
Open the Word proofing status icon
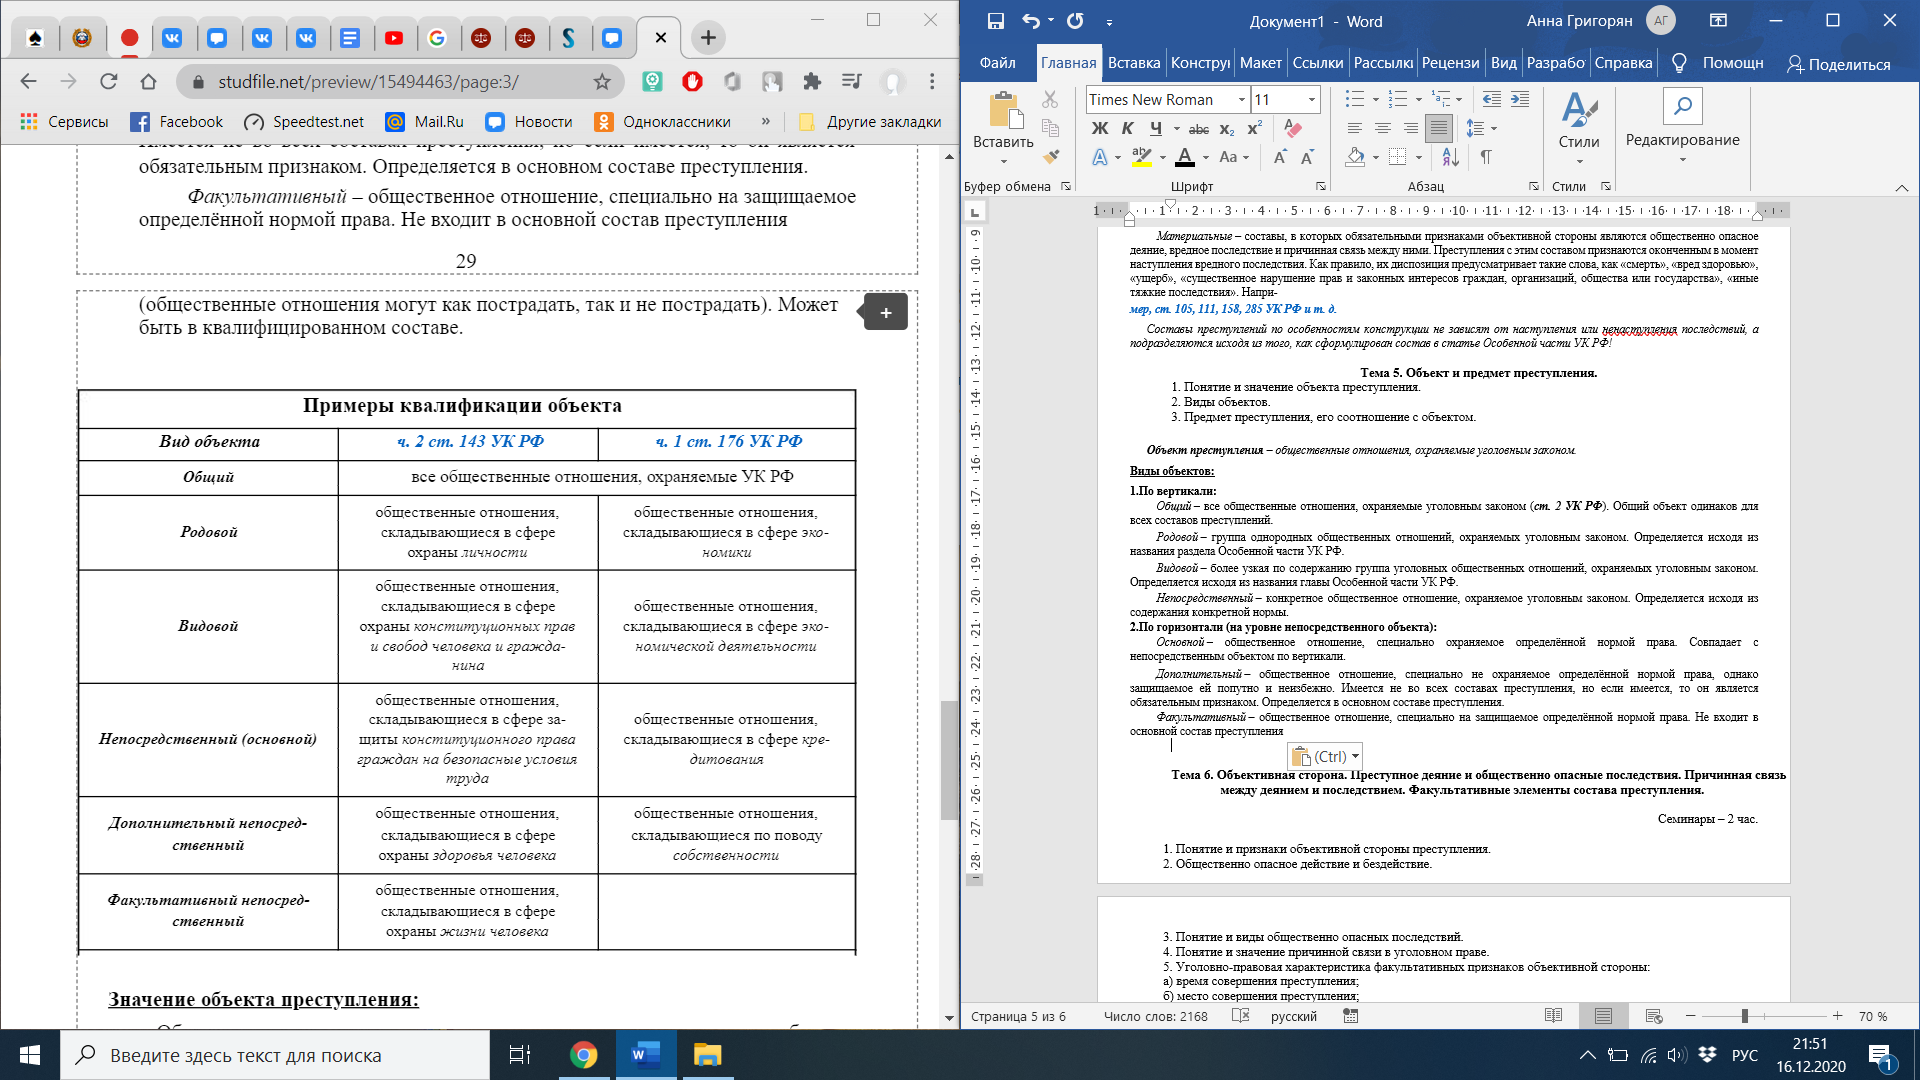[1241, 1016]
